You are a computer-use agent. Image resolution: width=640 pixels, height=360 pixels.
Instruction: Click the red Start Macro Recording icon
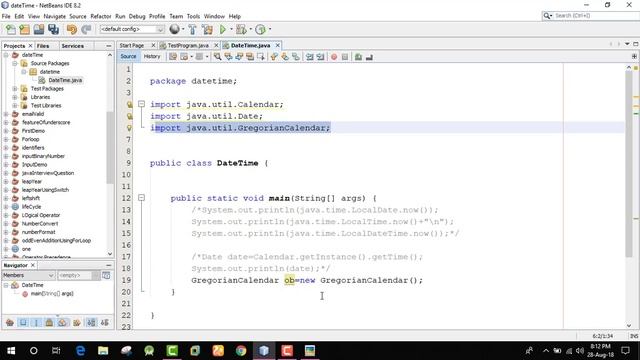tap(334, 57)
